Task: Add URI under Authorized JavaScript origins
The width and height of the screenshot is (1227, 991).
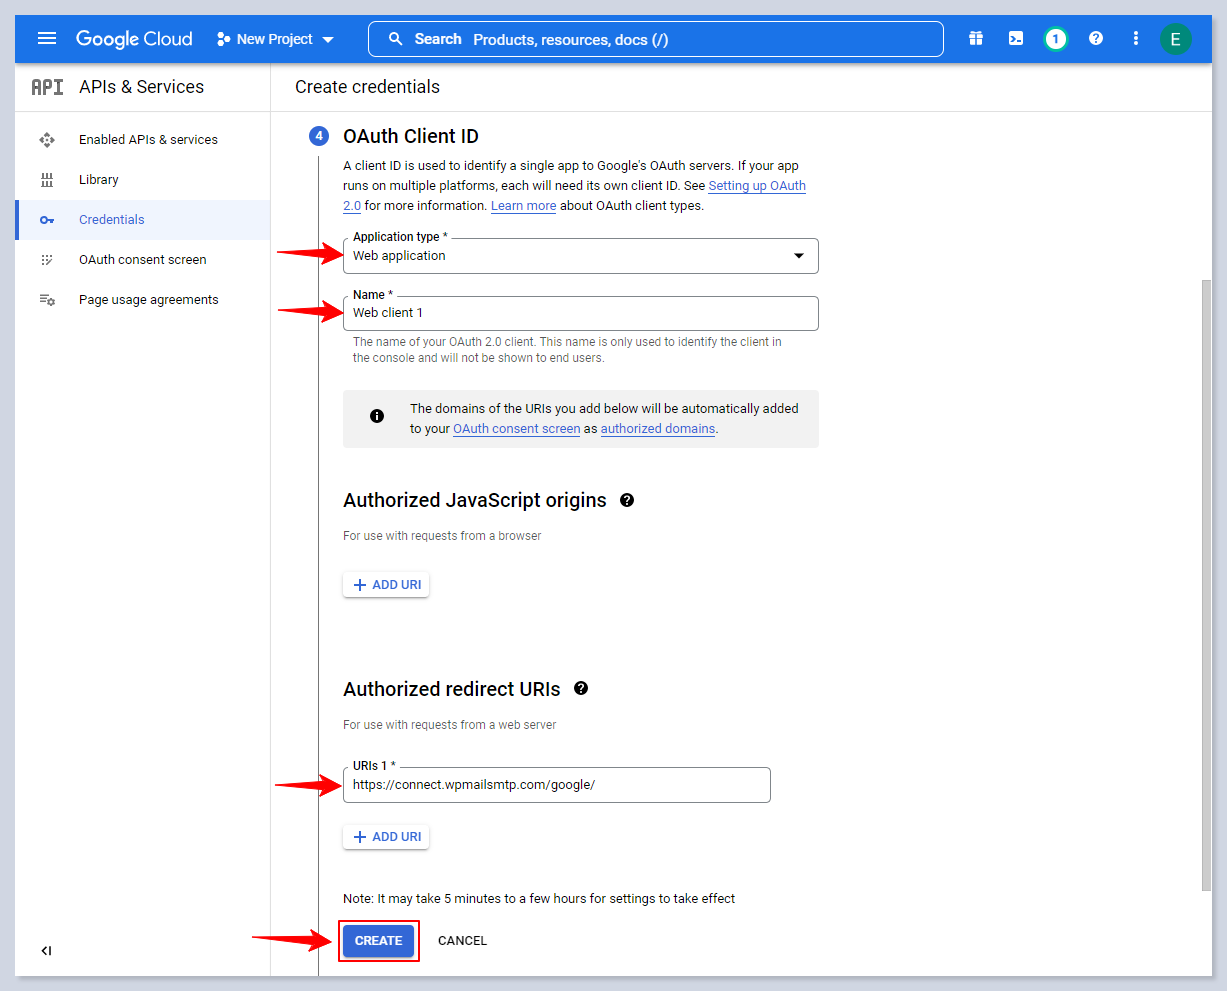Action: click(x=386, y=585)
